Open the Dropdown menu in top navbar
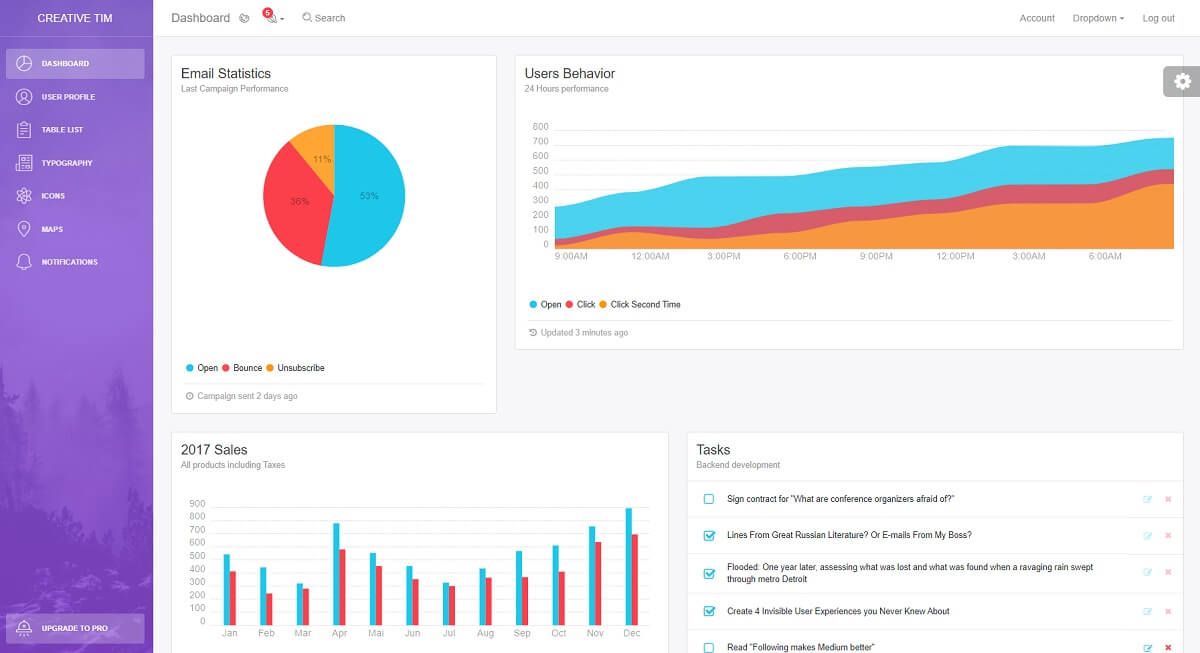Viewport: 1200px width, 653px height. pyautogui.click(x=1096, y=17)
